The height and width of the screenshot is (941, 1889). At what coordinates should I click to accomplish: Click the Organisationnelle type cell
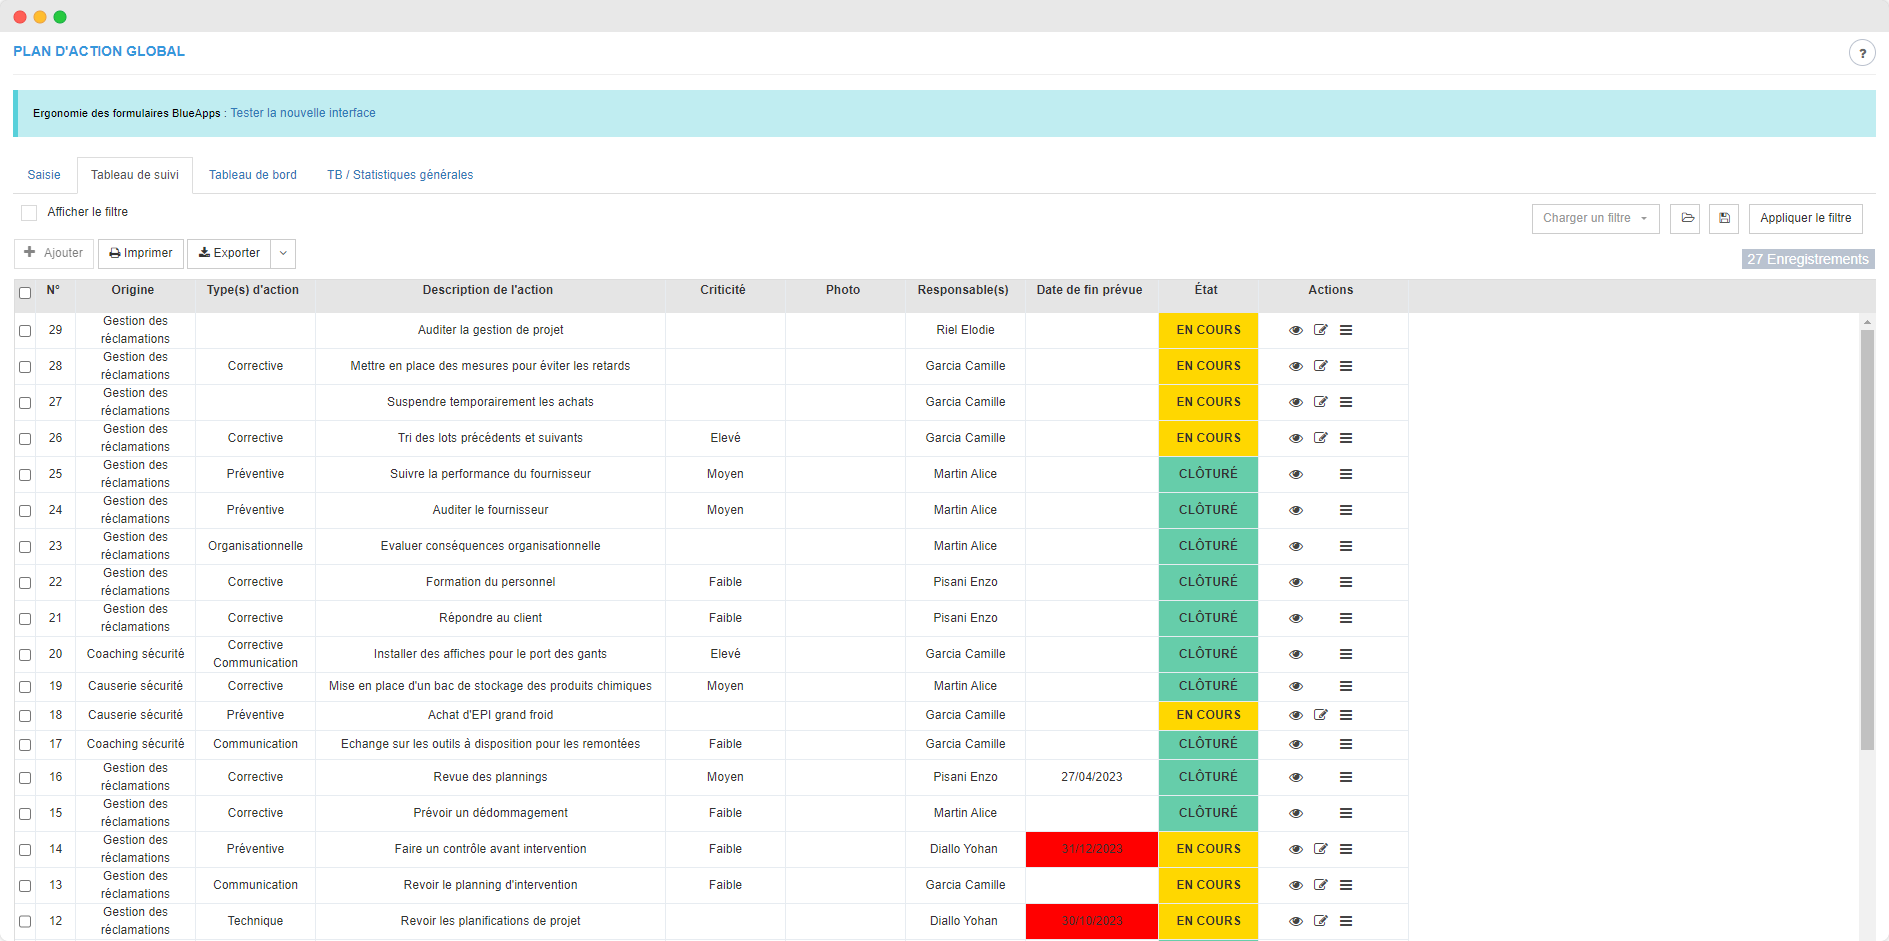[255, 546]
